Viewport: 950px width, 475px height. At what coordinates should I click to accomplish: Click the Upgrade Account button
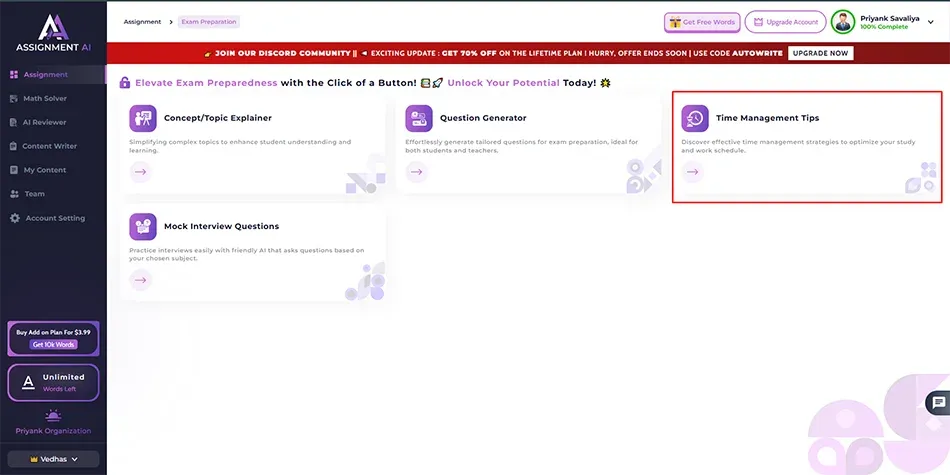(785, 22)
